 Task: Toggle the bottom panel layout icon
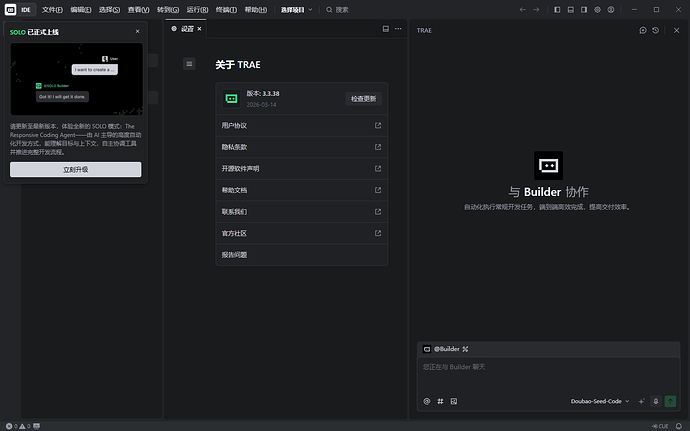point(571,10)
